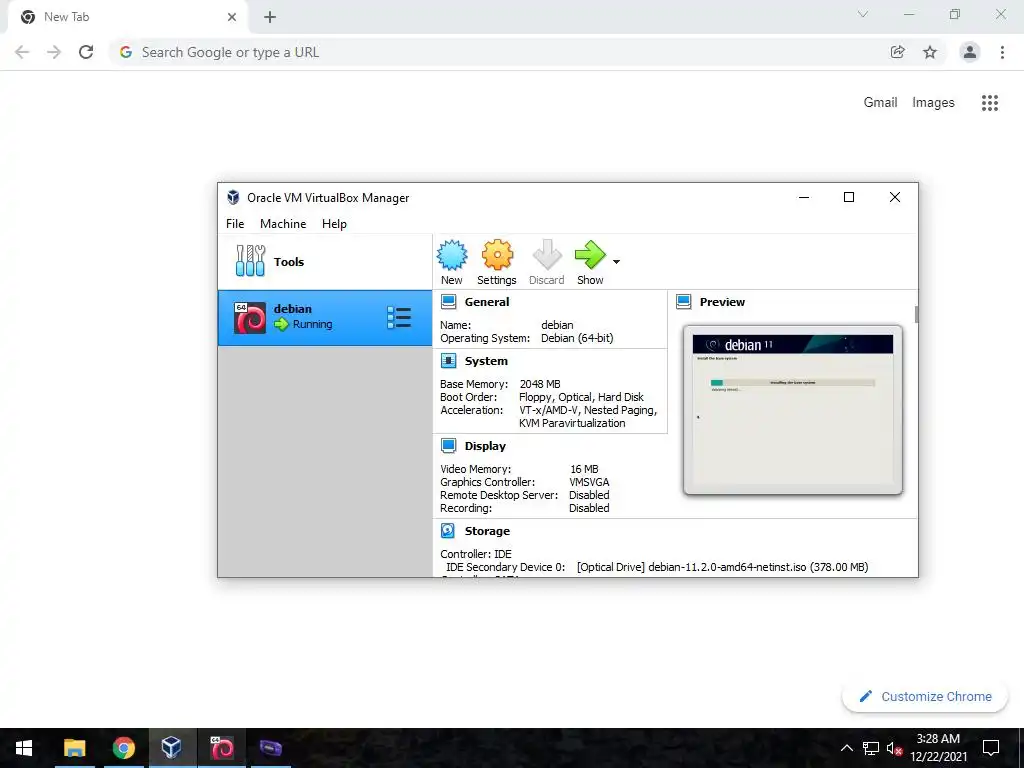Expand the Show button dropdown arrow
Image resolution: width=1024 pixels, height=768 pixels.
[616, 262]
